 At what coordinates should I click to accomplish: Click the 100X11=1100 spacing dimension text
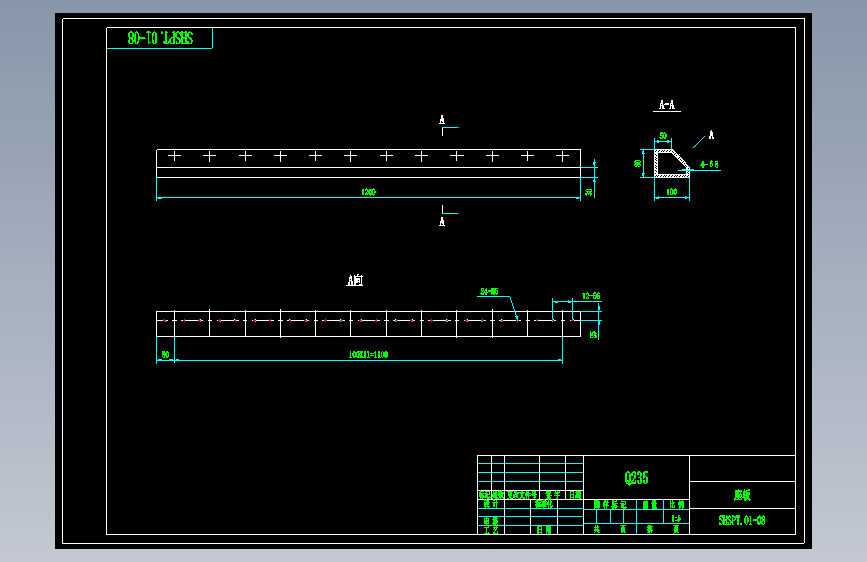point(368,355)
